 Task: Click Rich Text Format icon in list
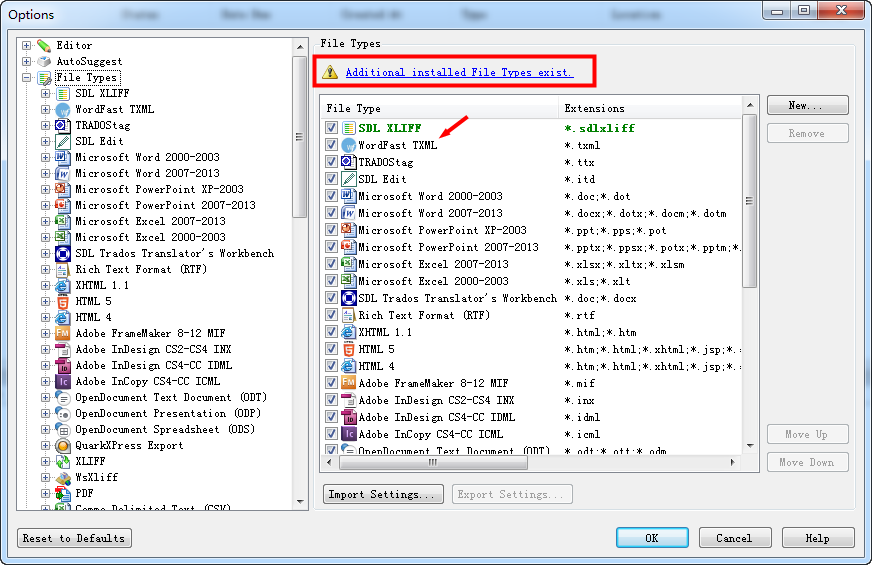click(348, 315)
